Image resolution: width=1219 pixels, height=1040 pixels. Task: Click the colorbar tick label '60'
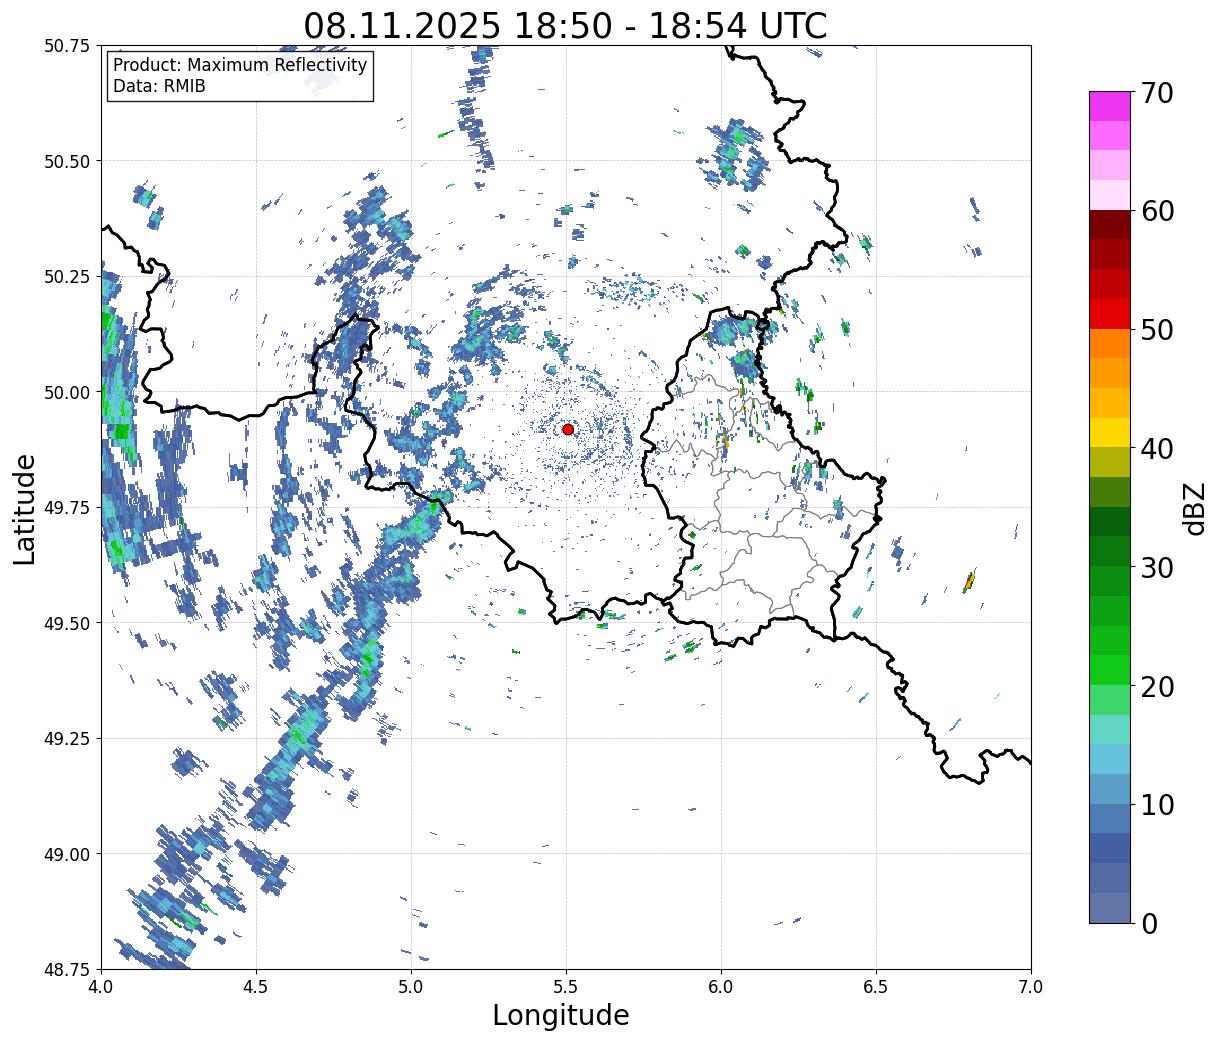tap(1157, 211)
